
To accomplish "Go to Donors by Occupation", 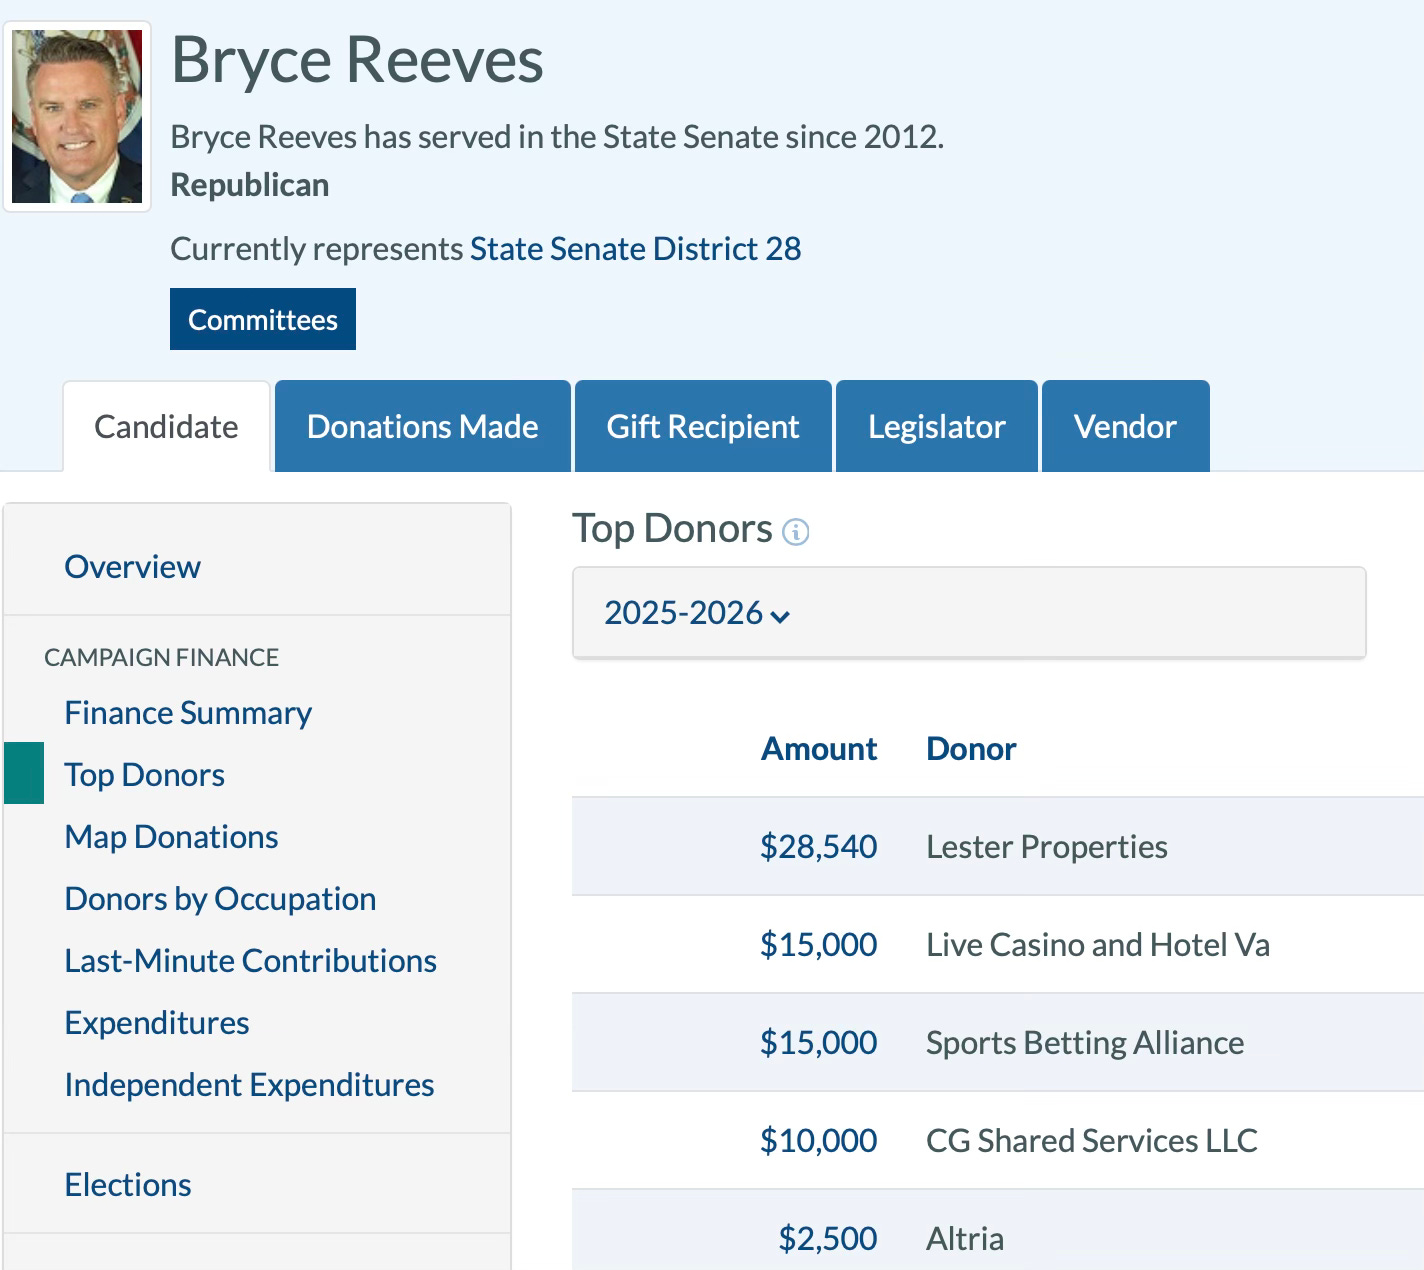I will (220, 899).
